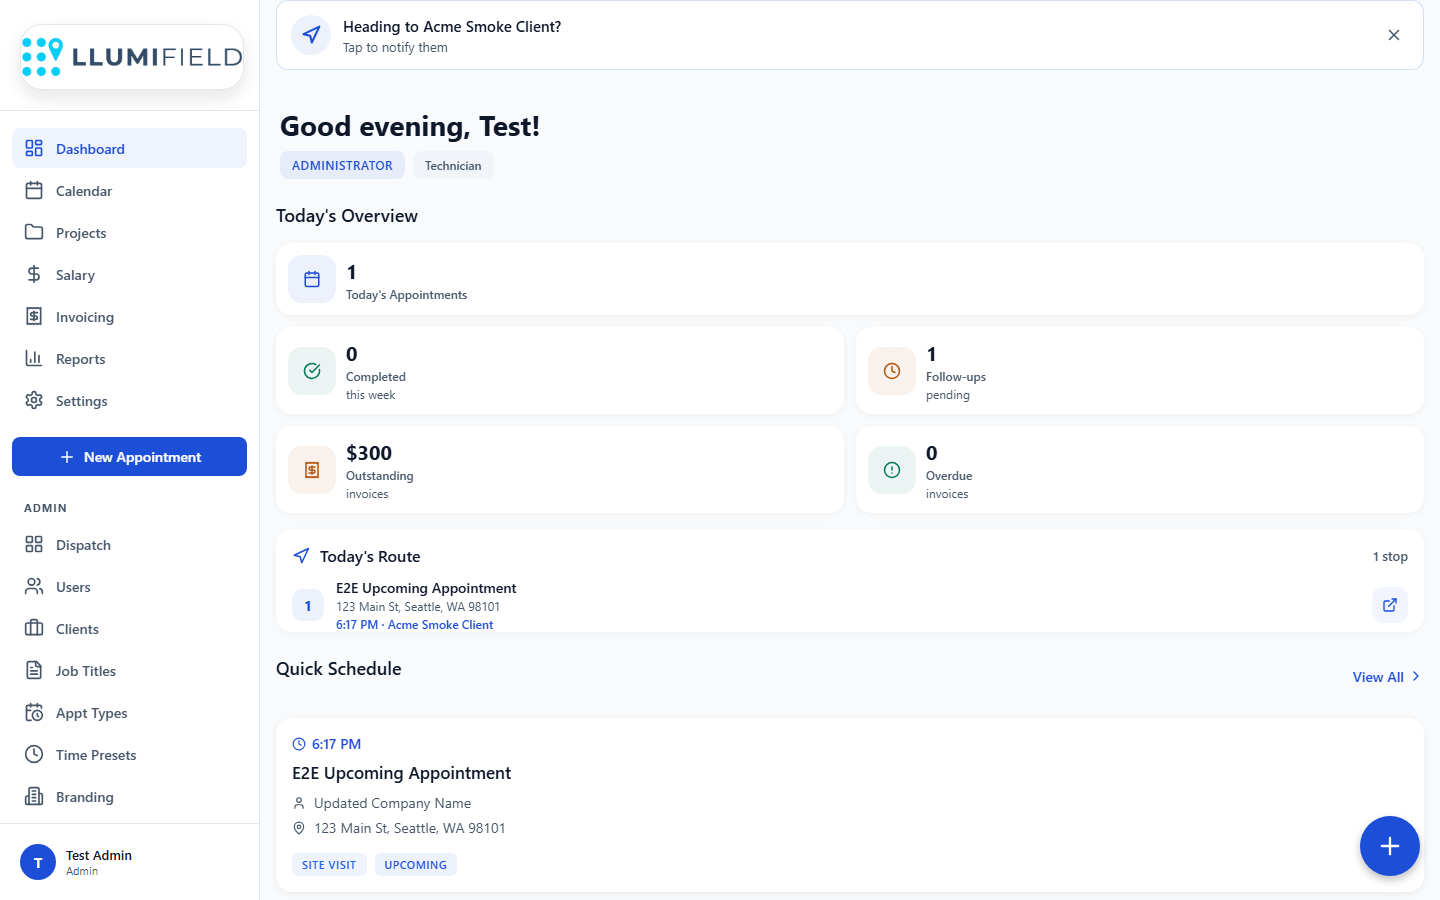Click the Clients briefcase icon

click(34, 628)
